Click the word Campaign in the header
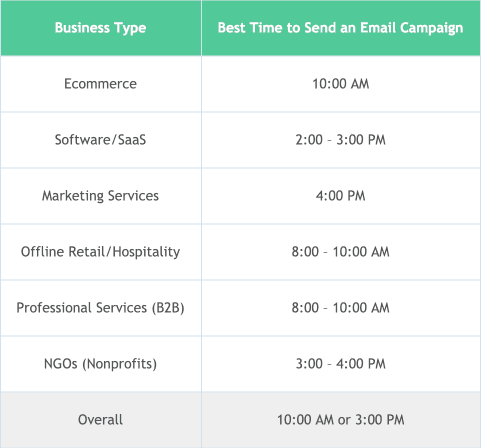The height and width of the screenshot is (448, 481). pos(431,29)
